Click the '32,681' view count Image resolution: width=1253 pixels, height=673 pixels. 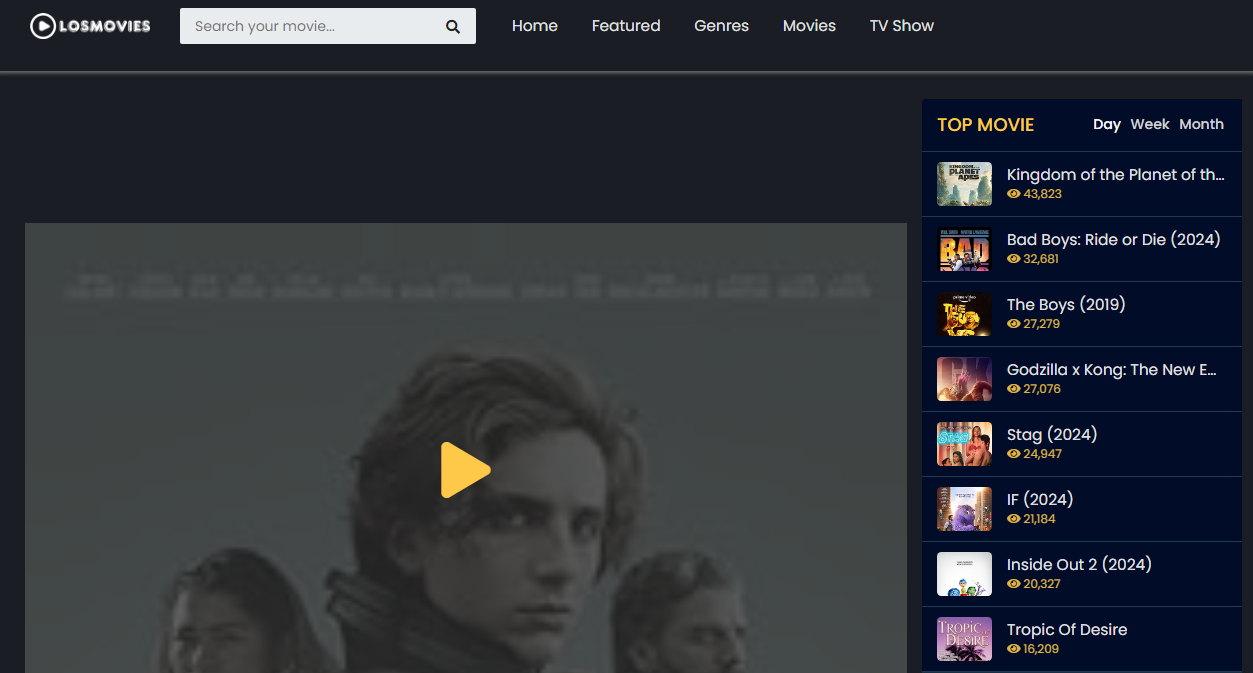tap(1041, 259)
